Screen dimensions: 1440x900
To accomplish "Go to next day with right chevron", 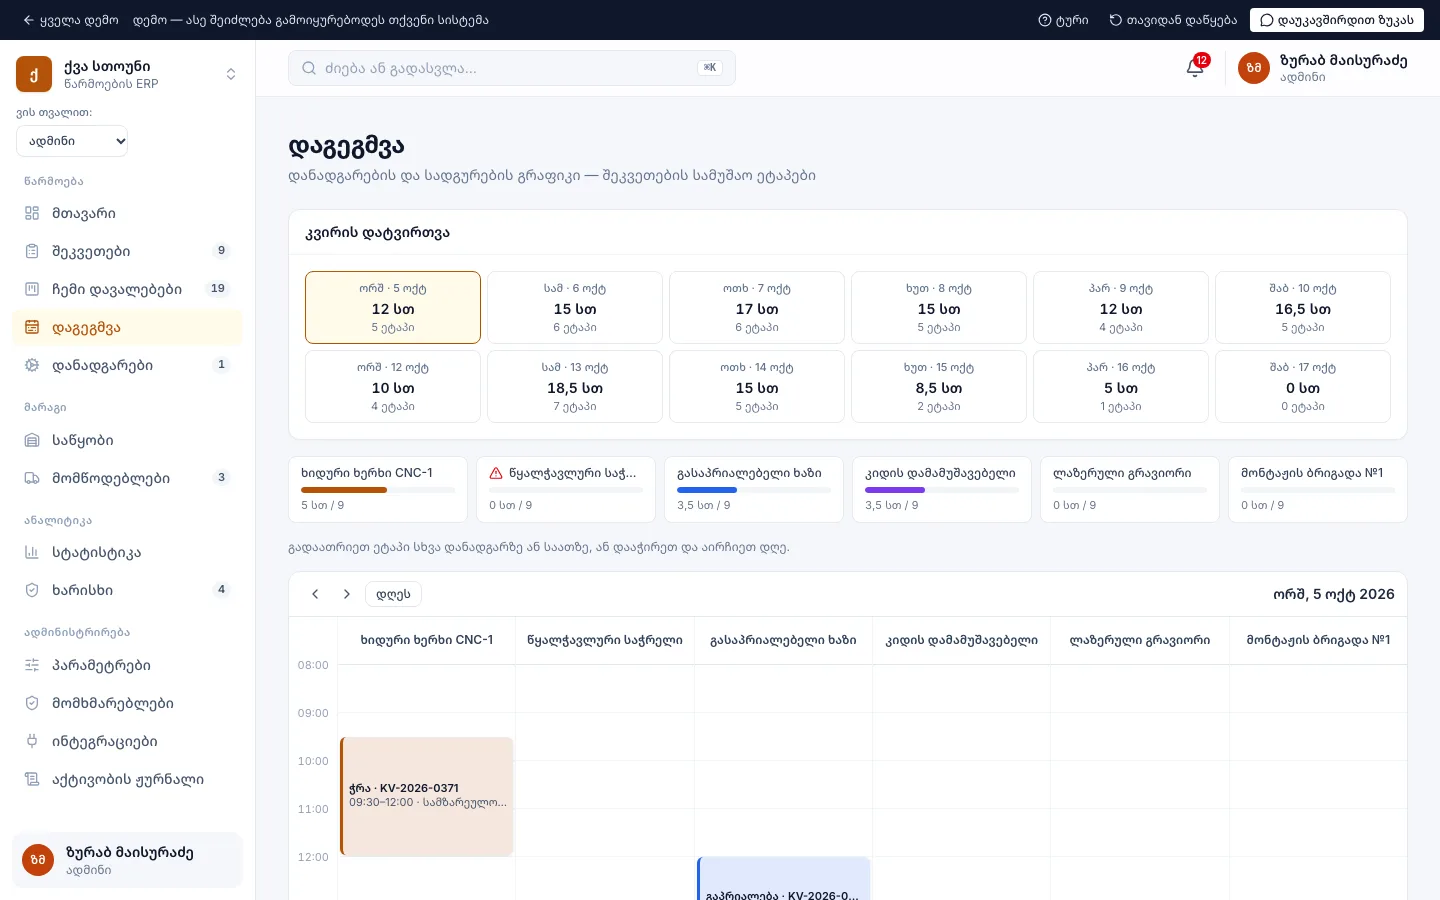I will pos(347,594).
